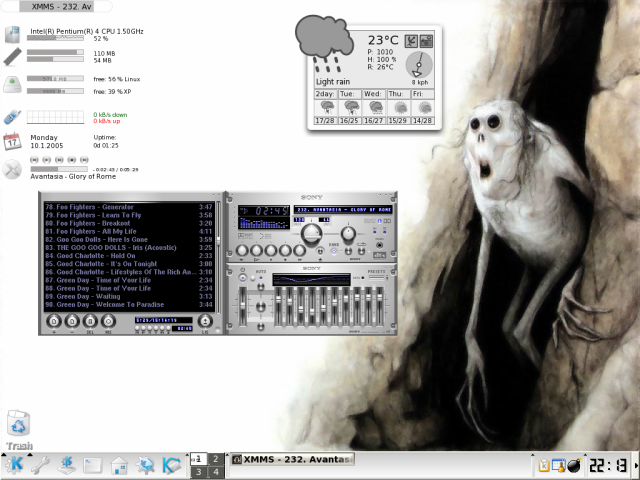Stop playback in the XMMS player

click(285, 250)
